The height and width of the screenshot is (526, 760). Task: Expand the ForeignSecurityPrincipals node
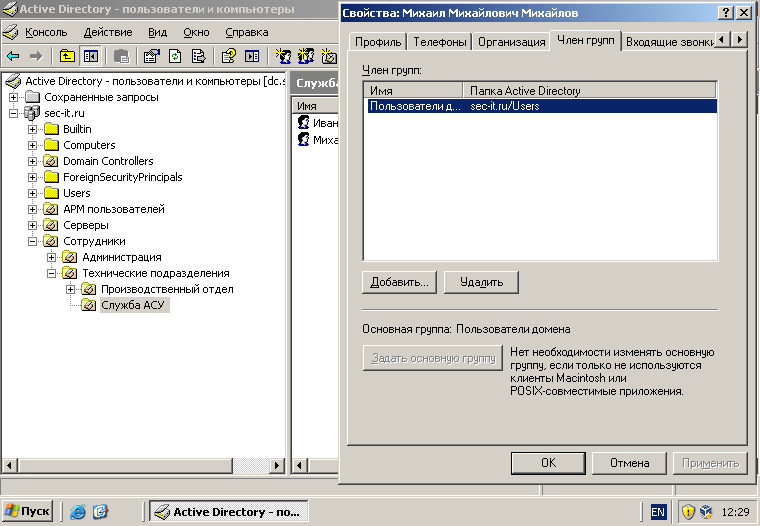point(32,177)
